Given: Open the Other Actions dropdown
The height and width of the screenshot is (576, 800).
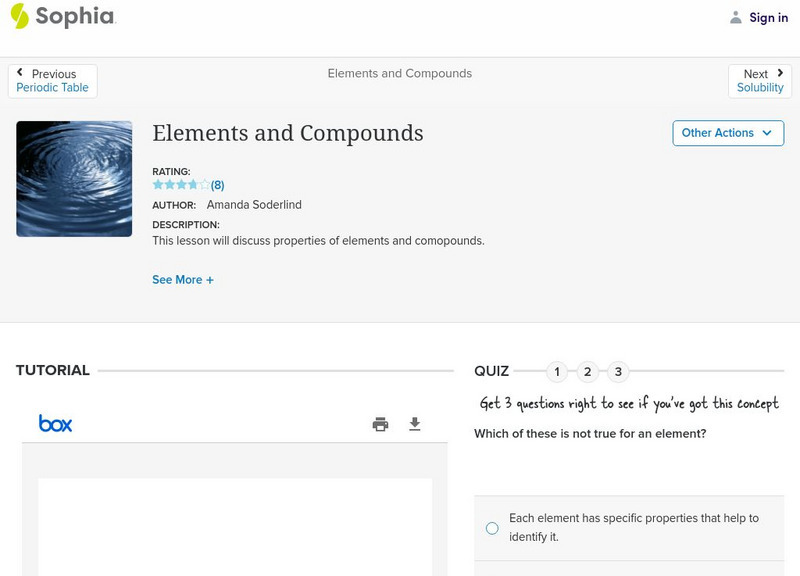Looking at the screenshot, I should pyautogui.click(x=728, y=133).
